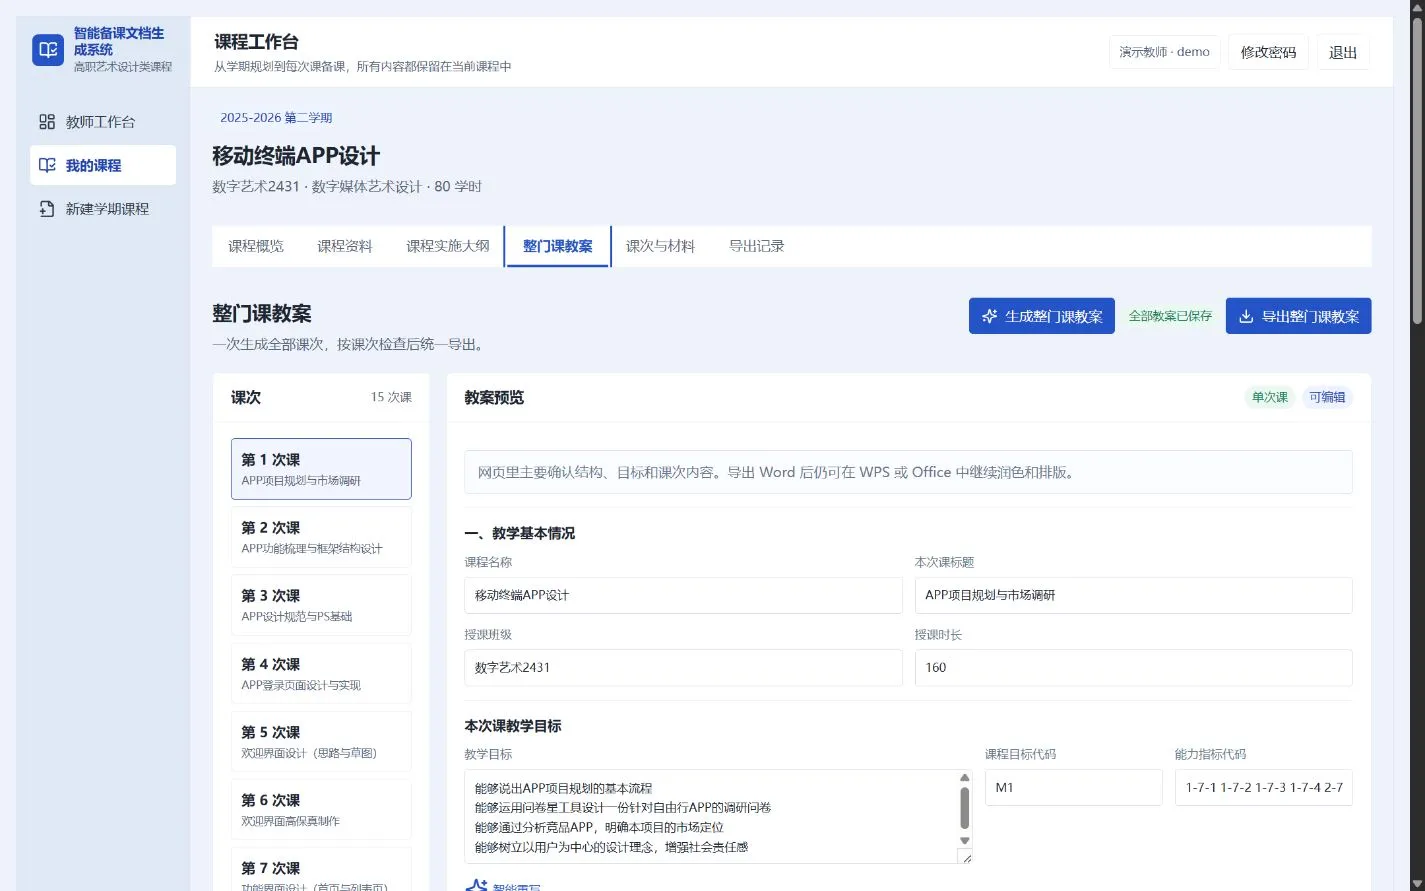This screenshot has height=891, width=1425.
Task: Click the 单次课 tag
Action: click(1270, 397)
